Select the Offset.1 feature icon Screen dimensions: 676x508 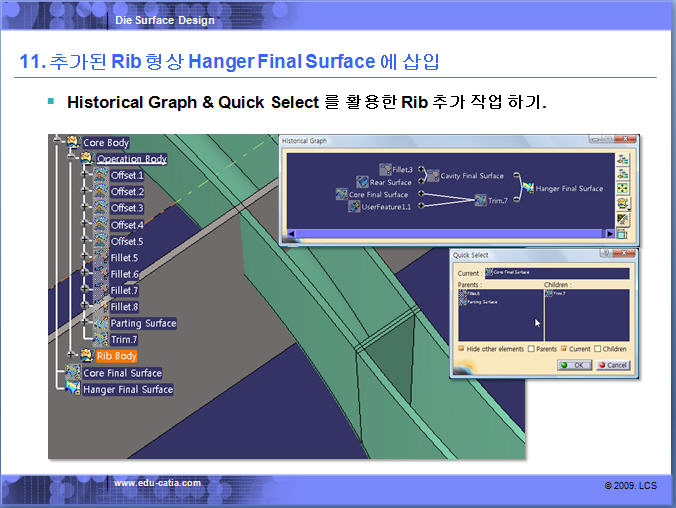(100, 175)
